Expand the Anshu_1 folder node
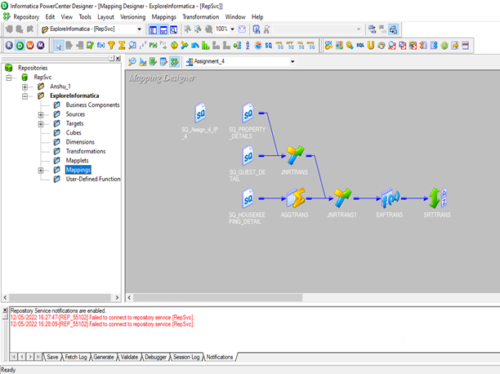The height and width of the screenshot is (374, 500). click(25, 87)
